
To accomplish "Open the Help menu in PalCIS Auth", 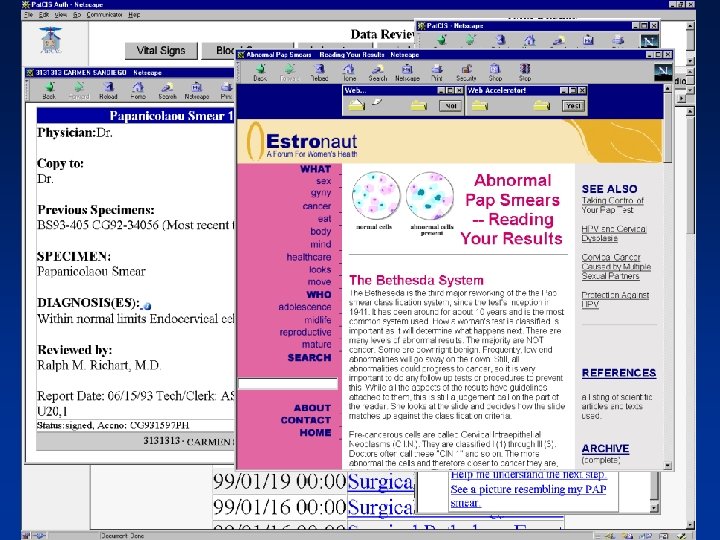I will click(x=134, y=15).
